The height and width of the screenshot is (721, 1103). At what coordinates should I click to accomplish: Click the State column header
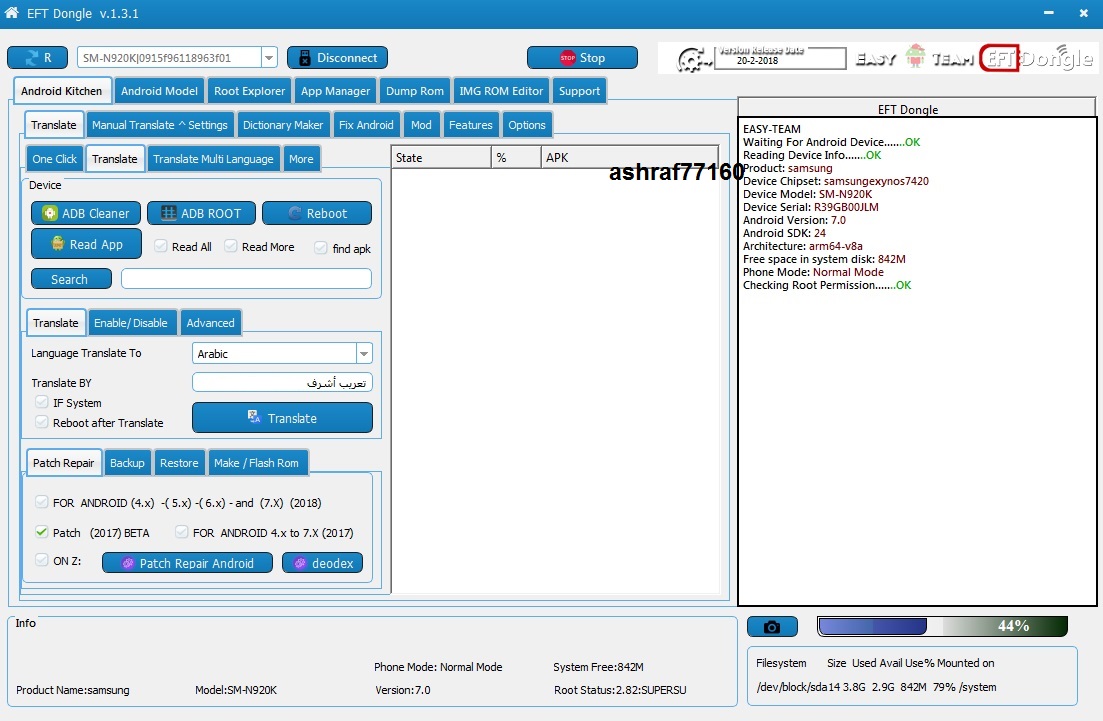click(441, 158)
